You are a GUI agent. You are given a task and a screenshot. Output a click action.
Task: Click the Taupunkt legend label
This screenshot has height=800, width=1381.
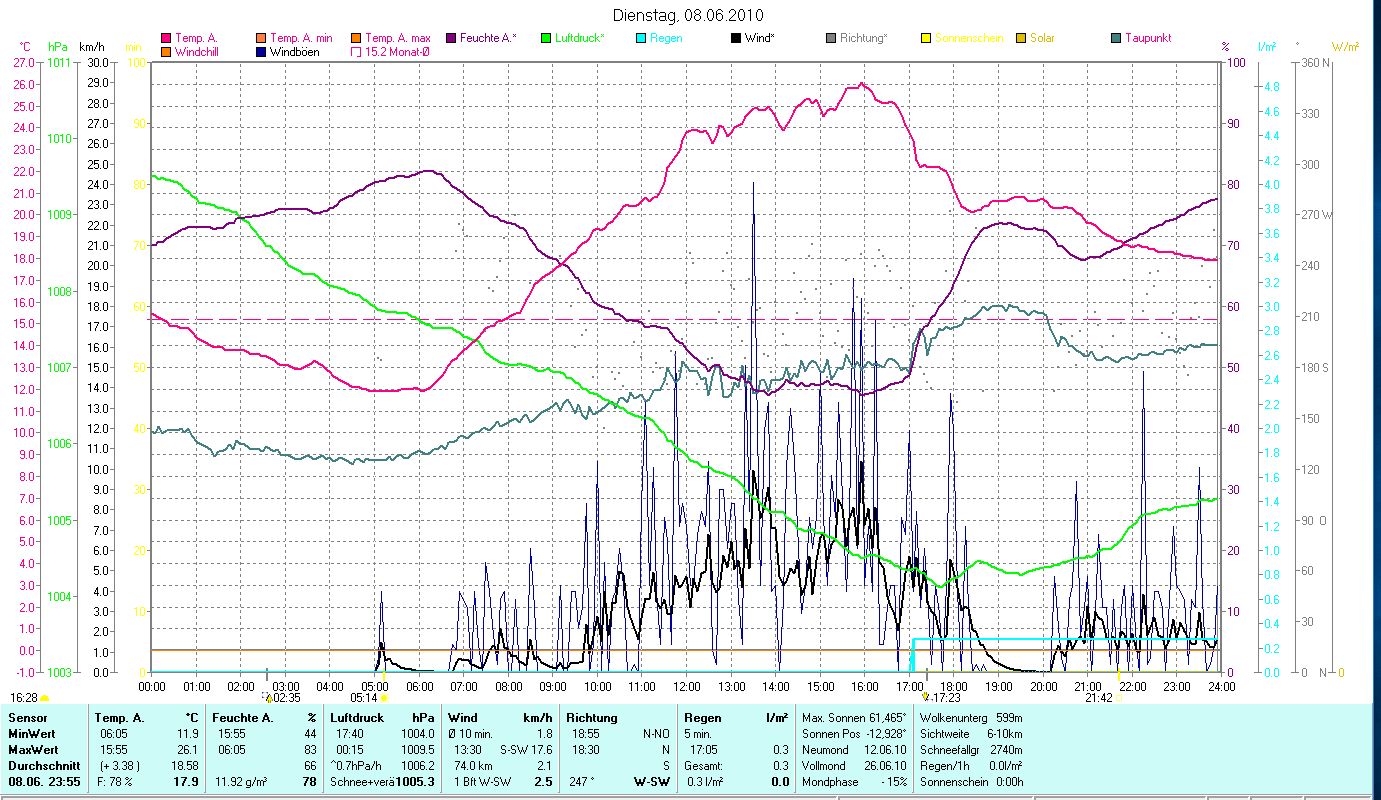coord(1148,38)
